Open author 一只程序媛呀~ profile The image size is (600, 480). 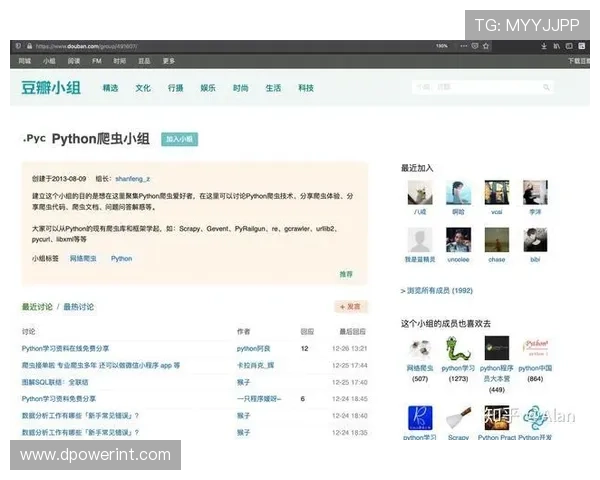259,398
